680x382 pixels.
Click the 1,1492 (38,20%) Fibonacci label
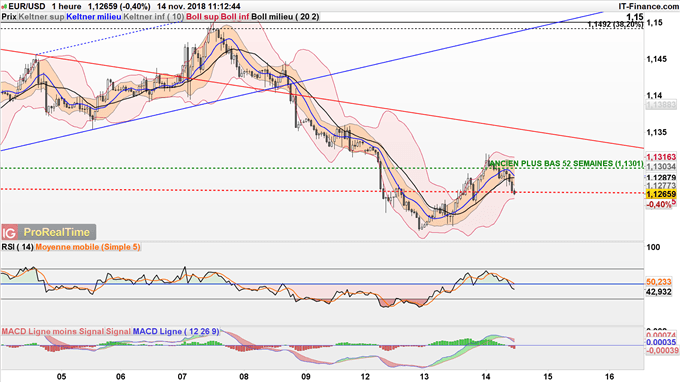pyautogui.click(x=615, y=25)
